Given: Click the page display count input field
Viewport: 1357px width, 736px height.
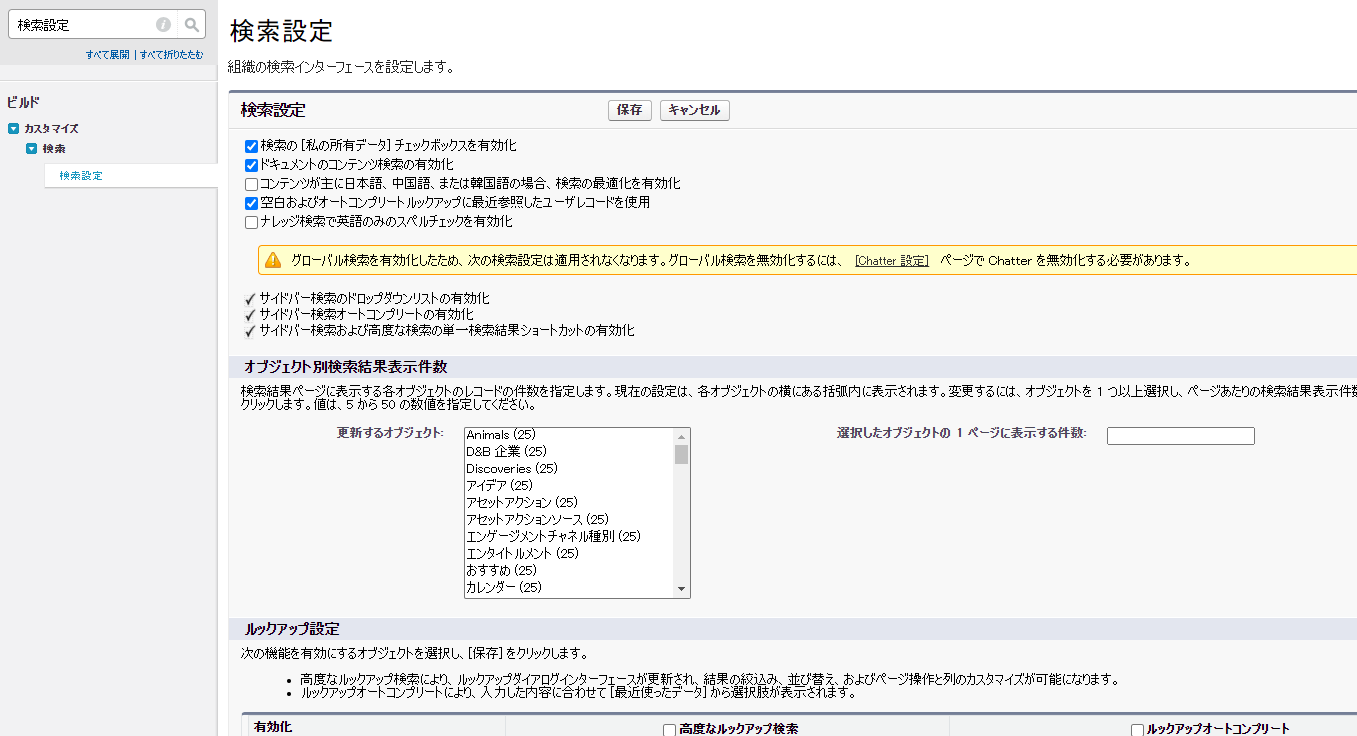Looking at the screenshot, I should tap(1181, 435).
